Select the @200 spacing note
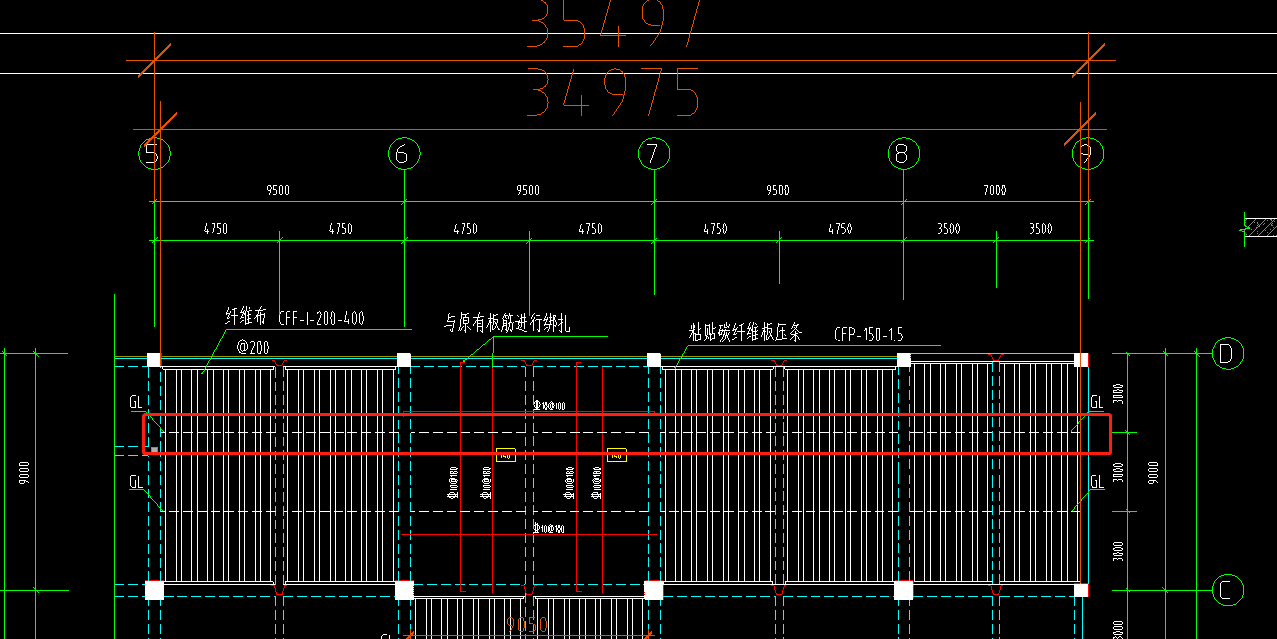Image resolution: width=1277 pixels, height=639 pixels. 253,347
